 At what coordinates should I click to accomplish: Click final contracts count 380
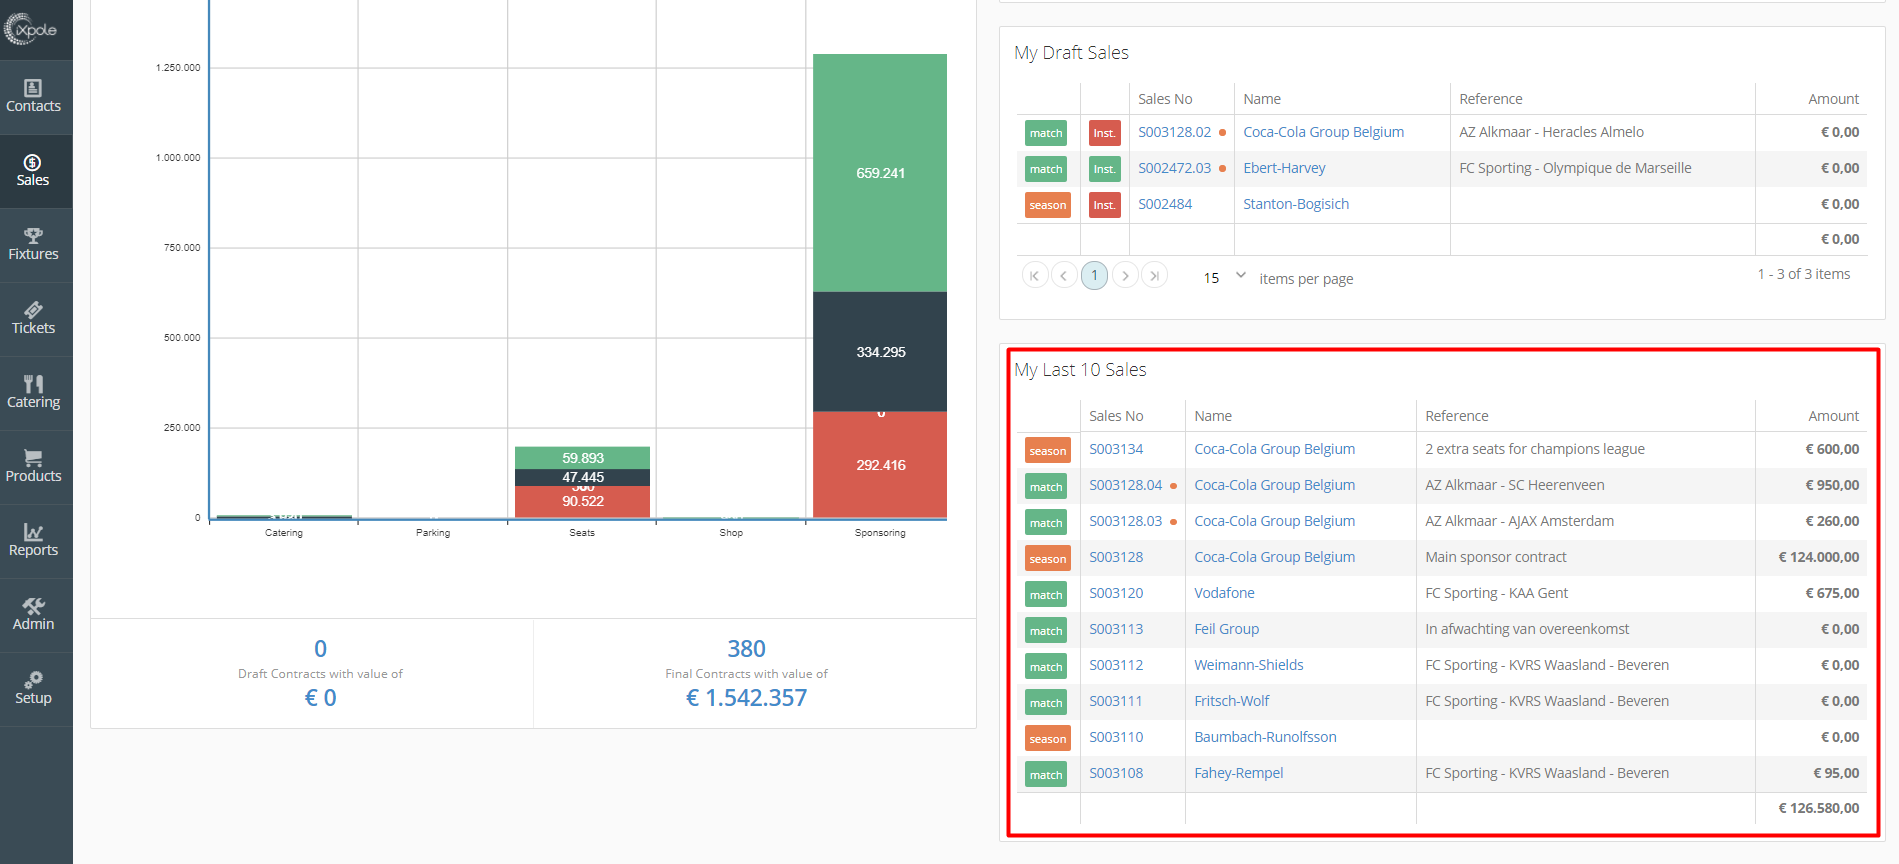tap(746, 649)
